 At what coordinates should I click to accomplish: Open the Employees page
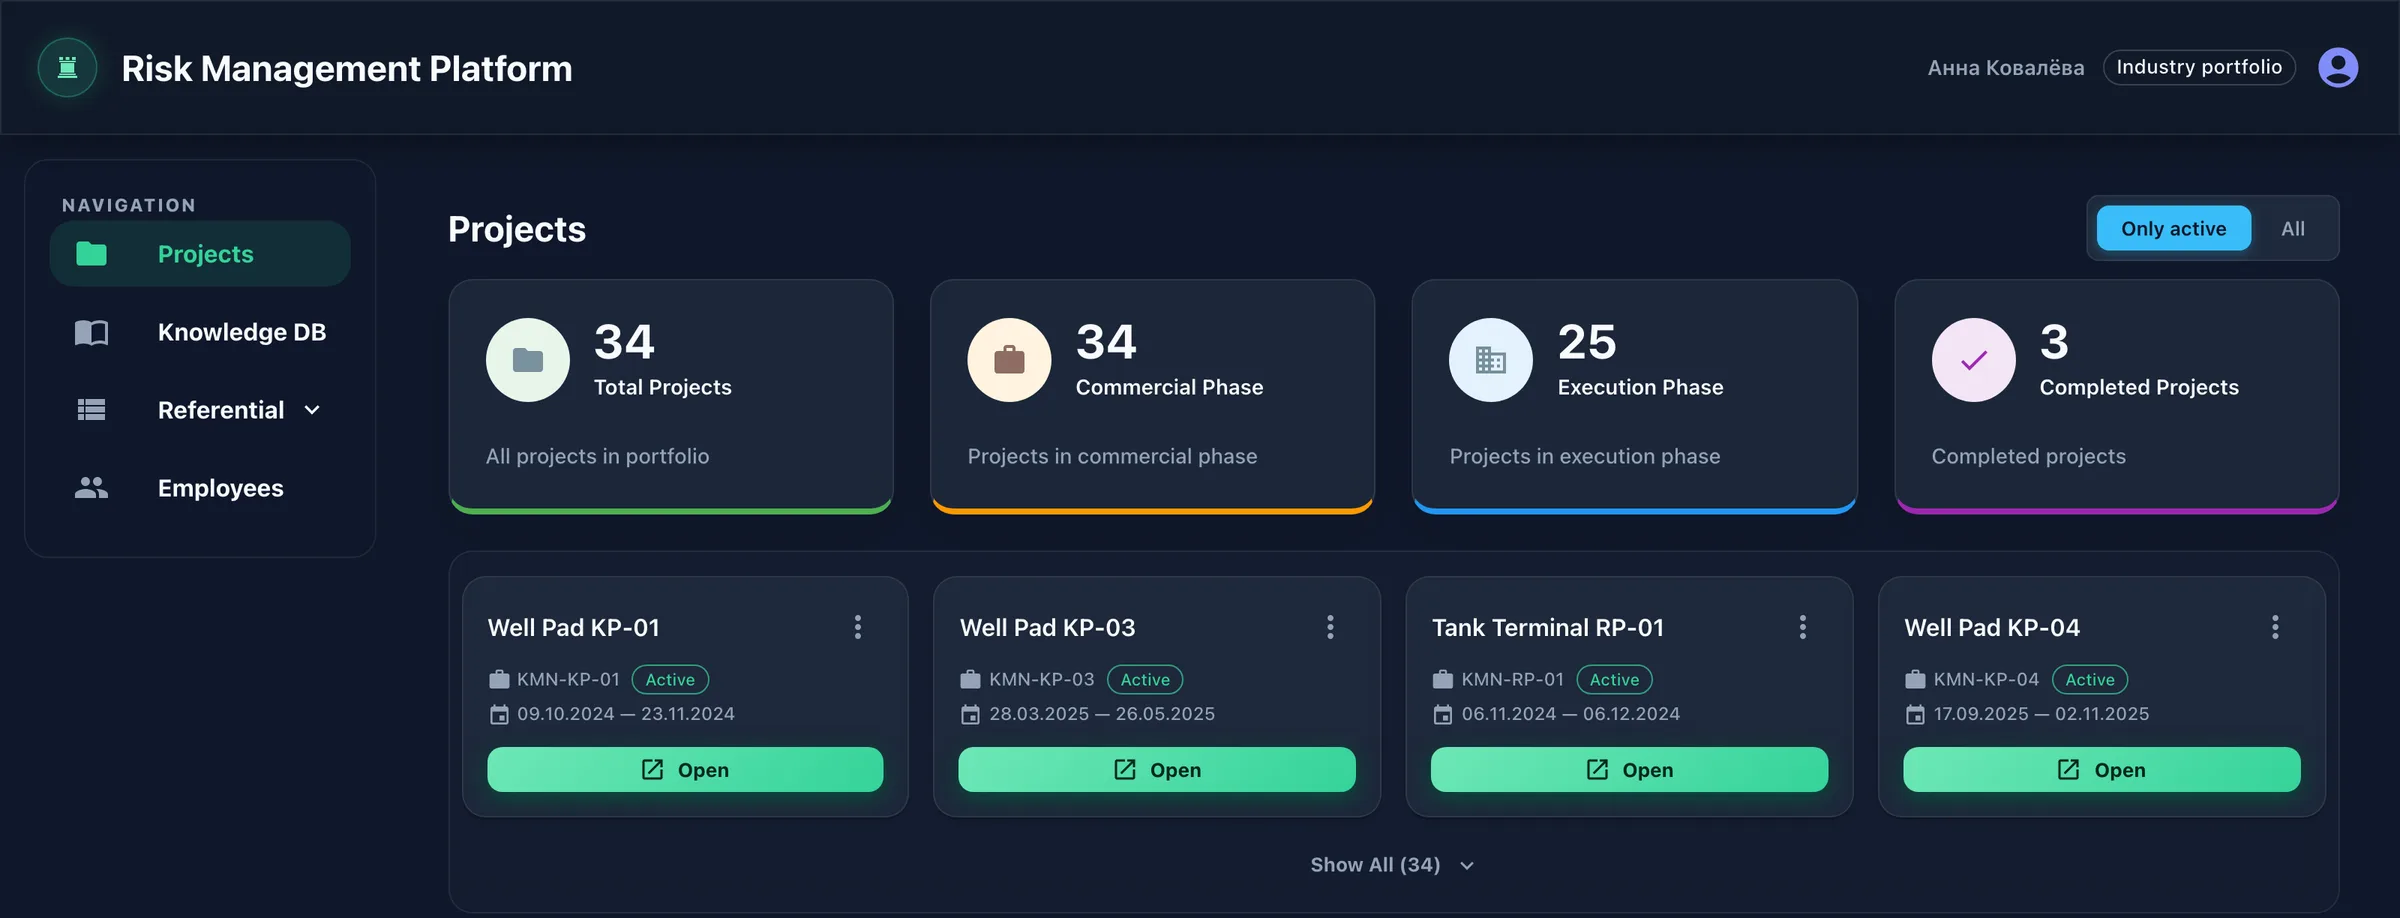[x=200, y=488]
